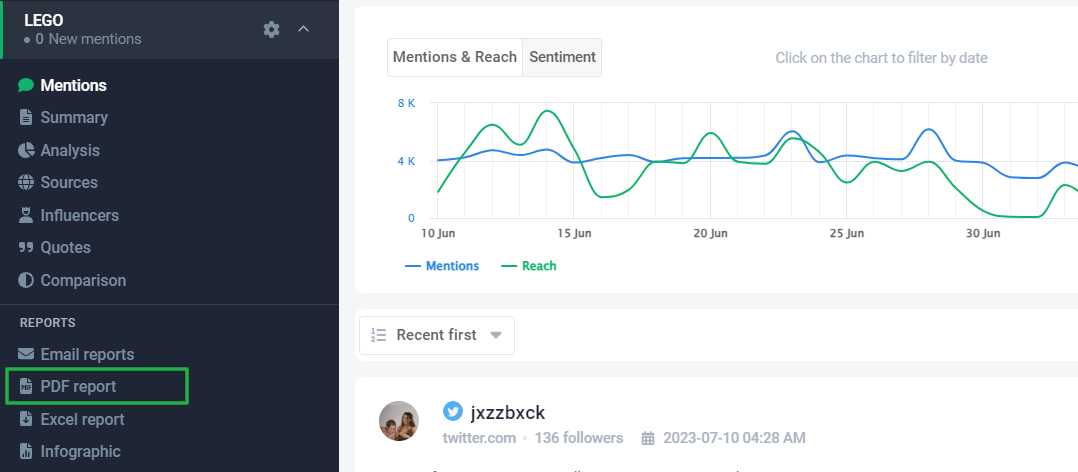Open the Recent first sort dropdown

click(x=437, y=335)
